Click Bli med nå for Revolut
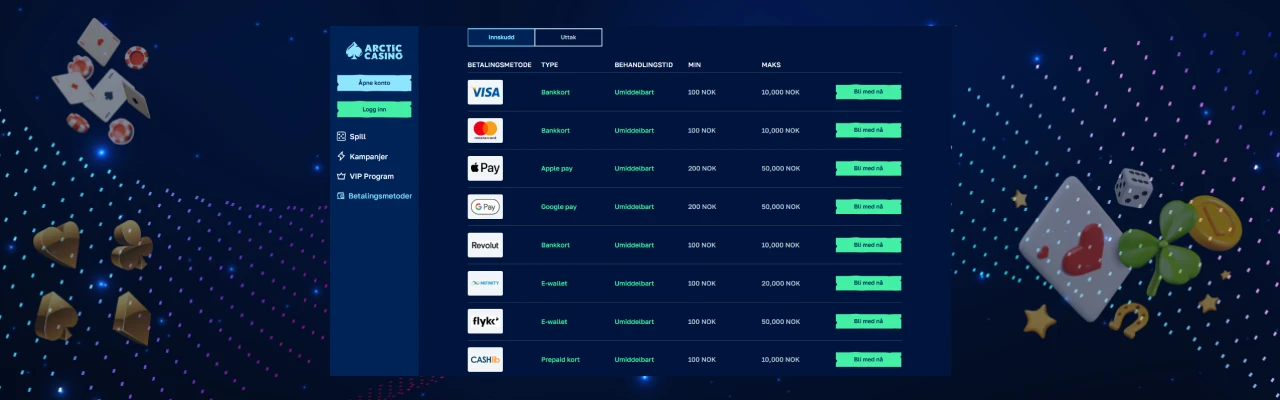 pos(868,245)
